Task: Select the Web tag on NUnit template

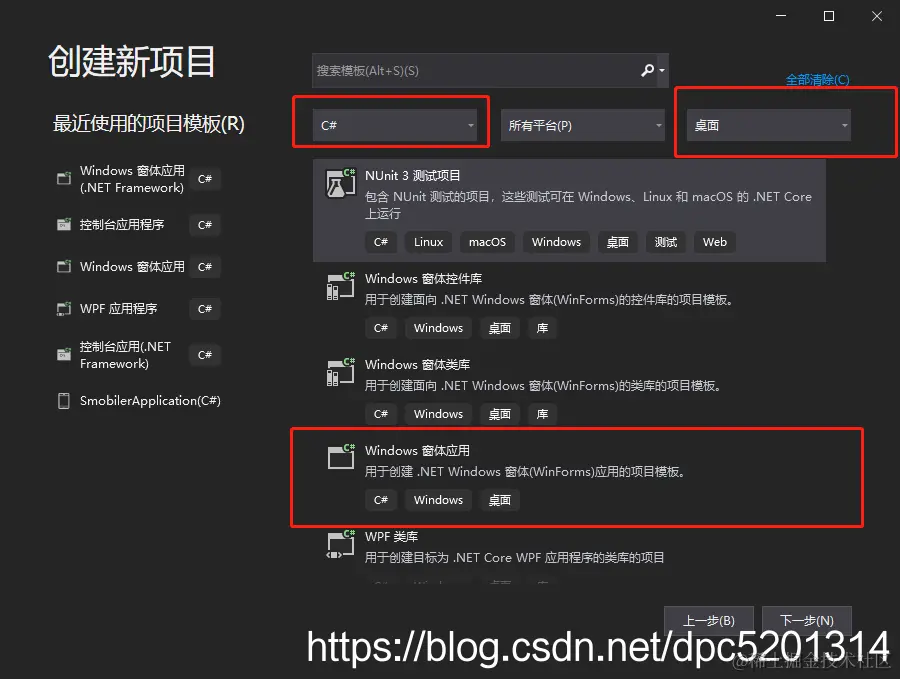Action: pos(714,241)
